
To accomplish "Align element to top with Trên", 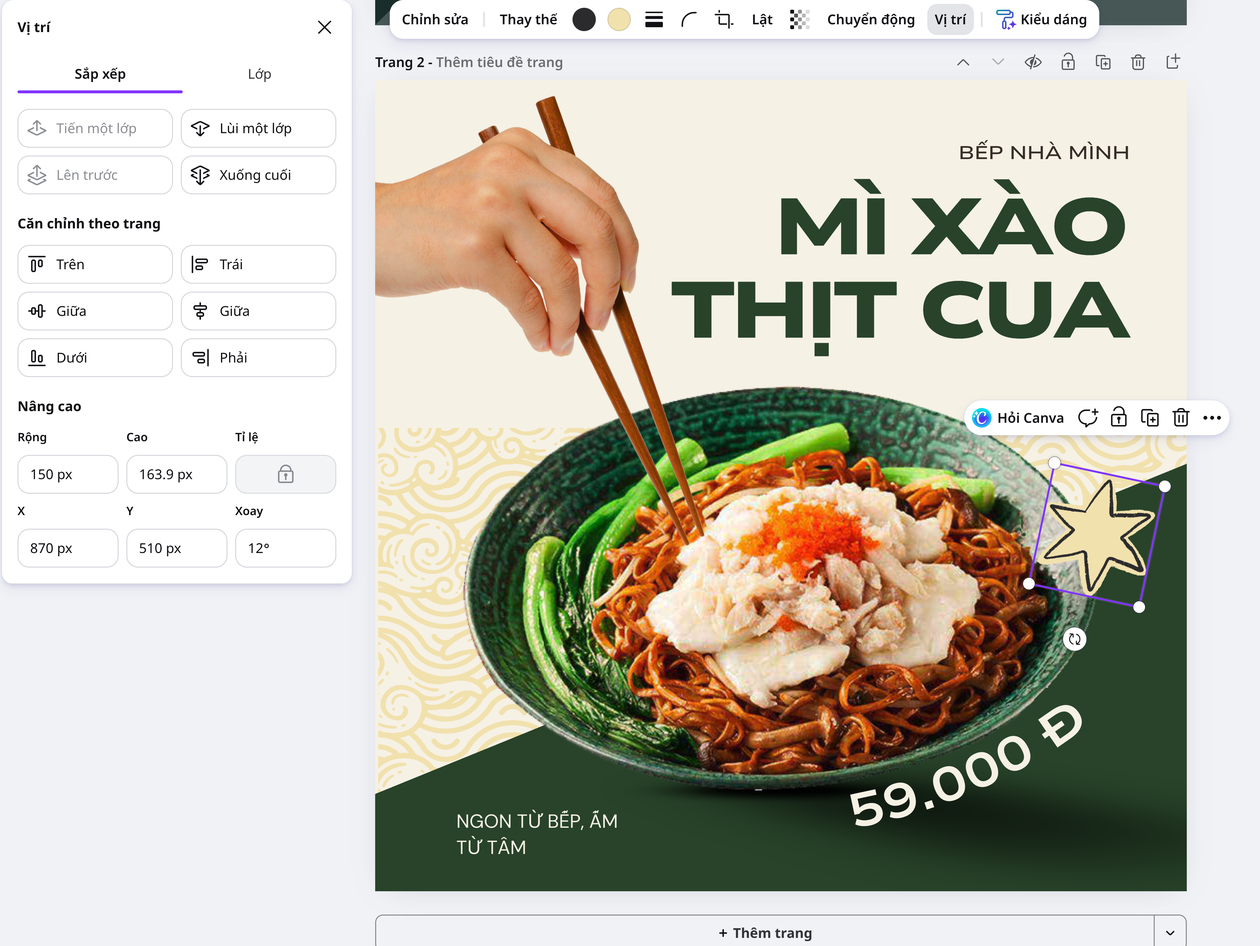I will [95, 264].
